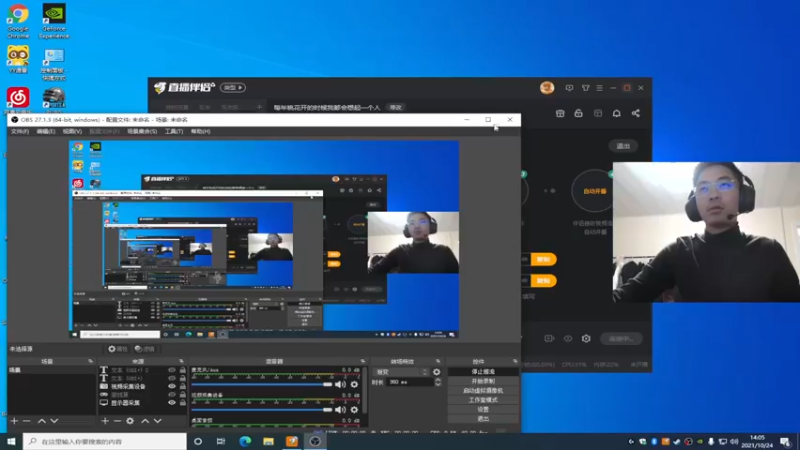
Task: Open the 文件(F) menu in OBS
Action: [20, 131]
